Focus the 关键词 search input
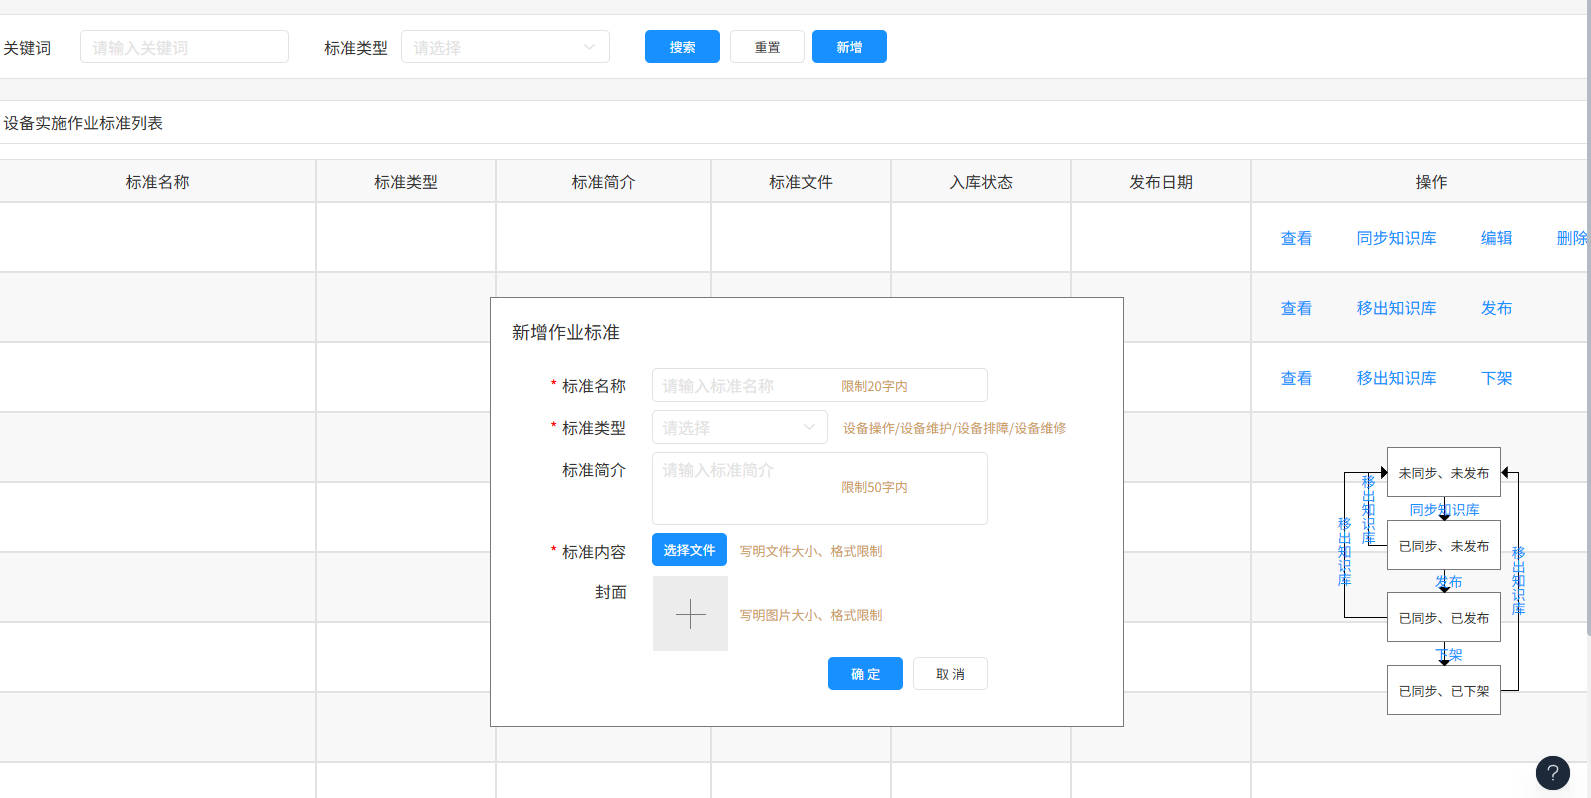The width and height of the screenshot is (1591, 798). (184, 47)
